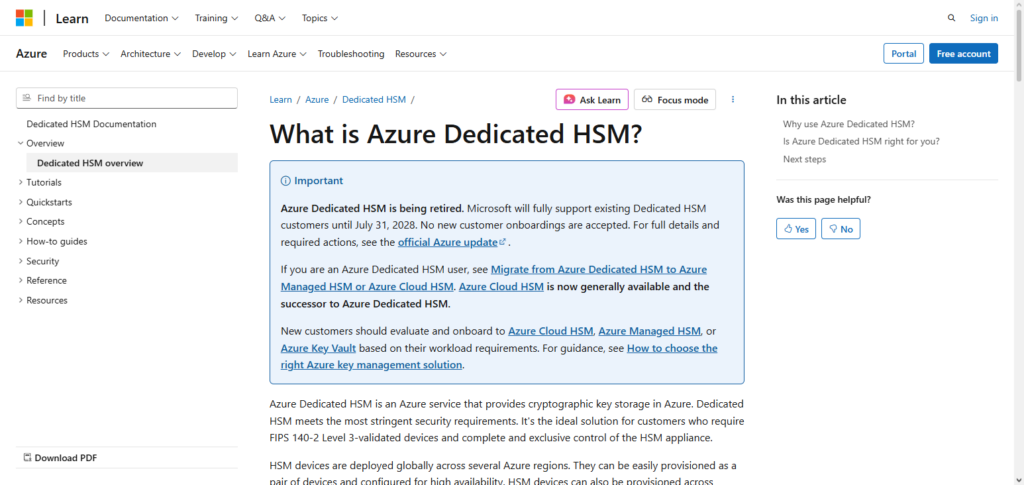Click the No helpful button
Image resolution: width=1024 pixels, height=485 pixels.
tap(840, 229)
